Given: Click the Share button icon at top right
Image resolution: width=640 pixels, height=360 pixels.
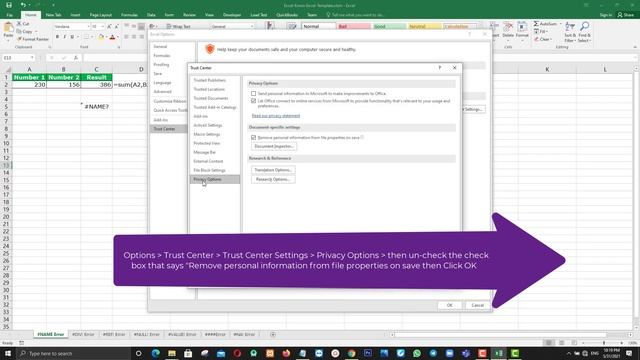Looking at the screenshot, I should (x=620, y=15).
